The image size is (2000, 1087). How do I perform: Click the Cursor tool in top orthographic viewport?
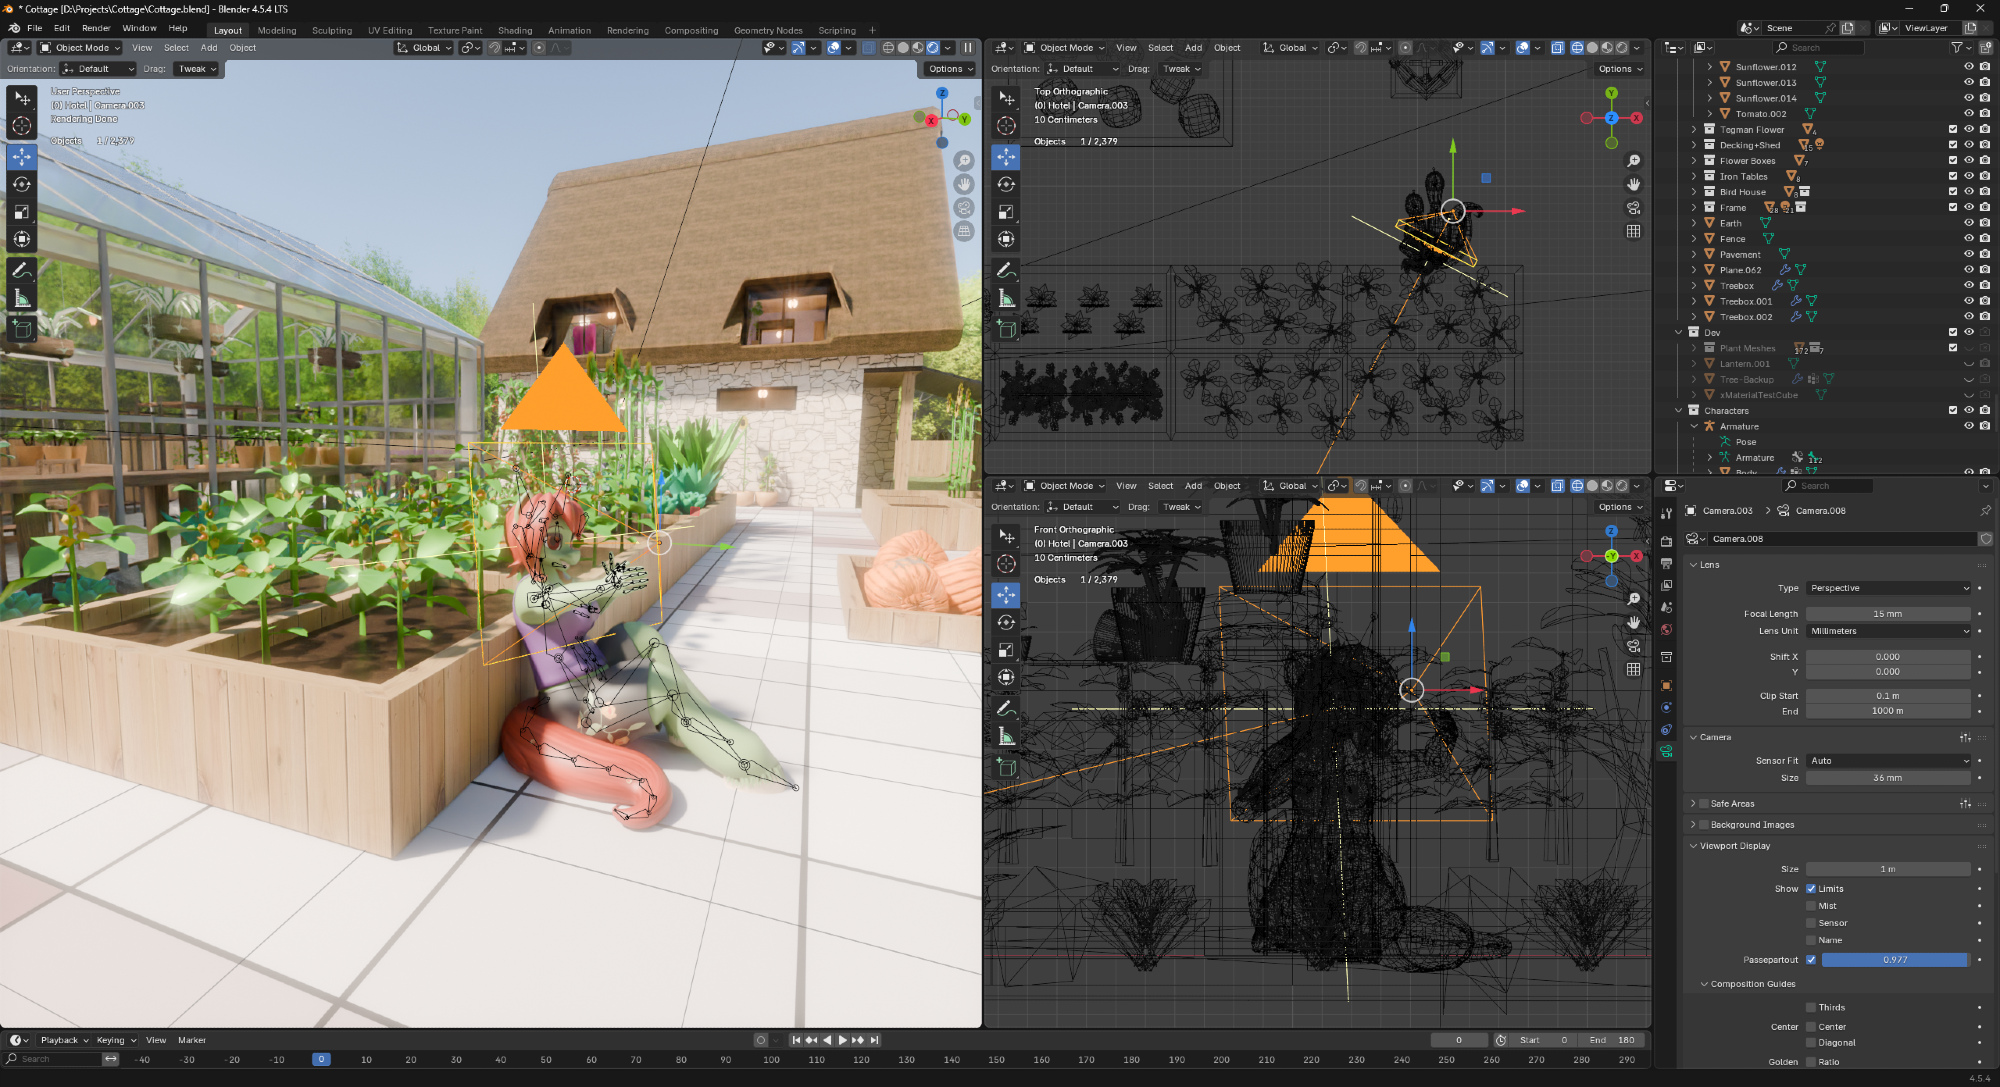(x=1006, y=126)
